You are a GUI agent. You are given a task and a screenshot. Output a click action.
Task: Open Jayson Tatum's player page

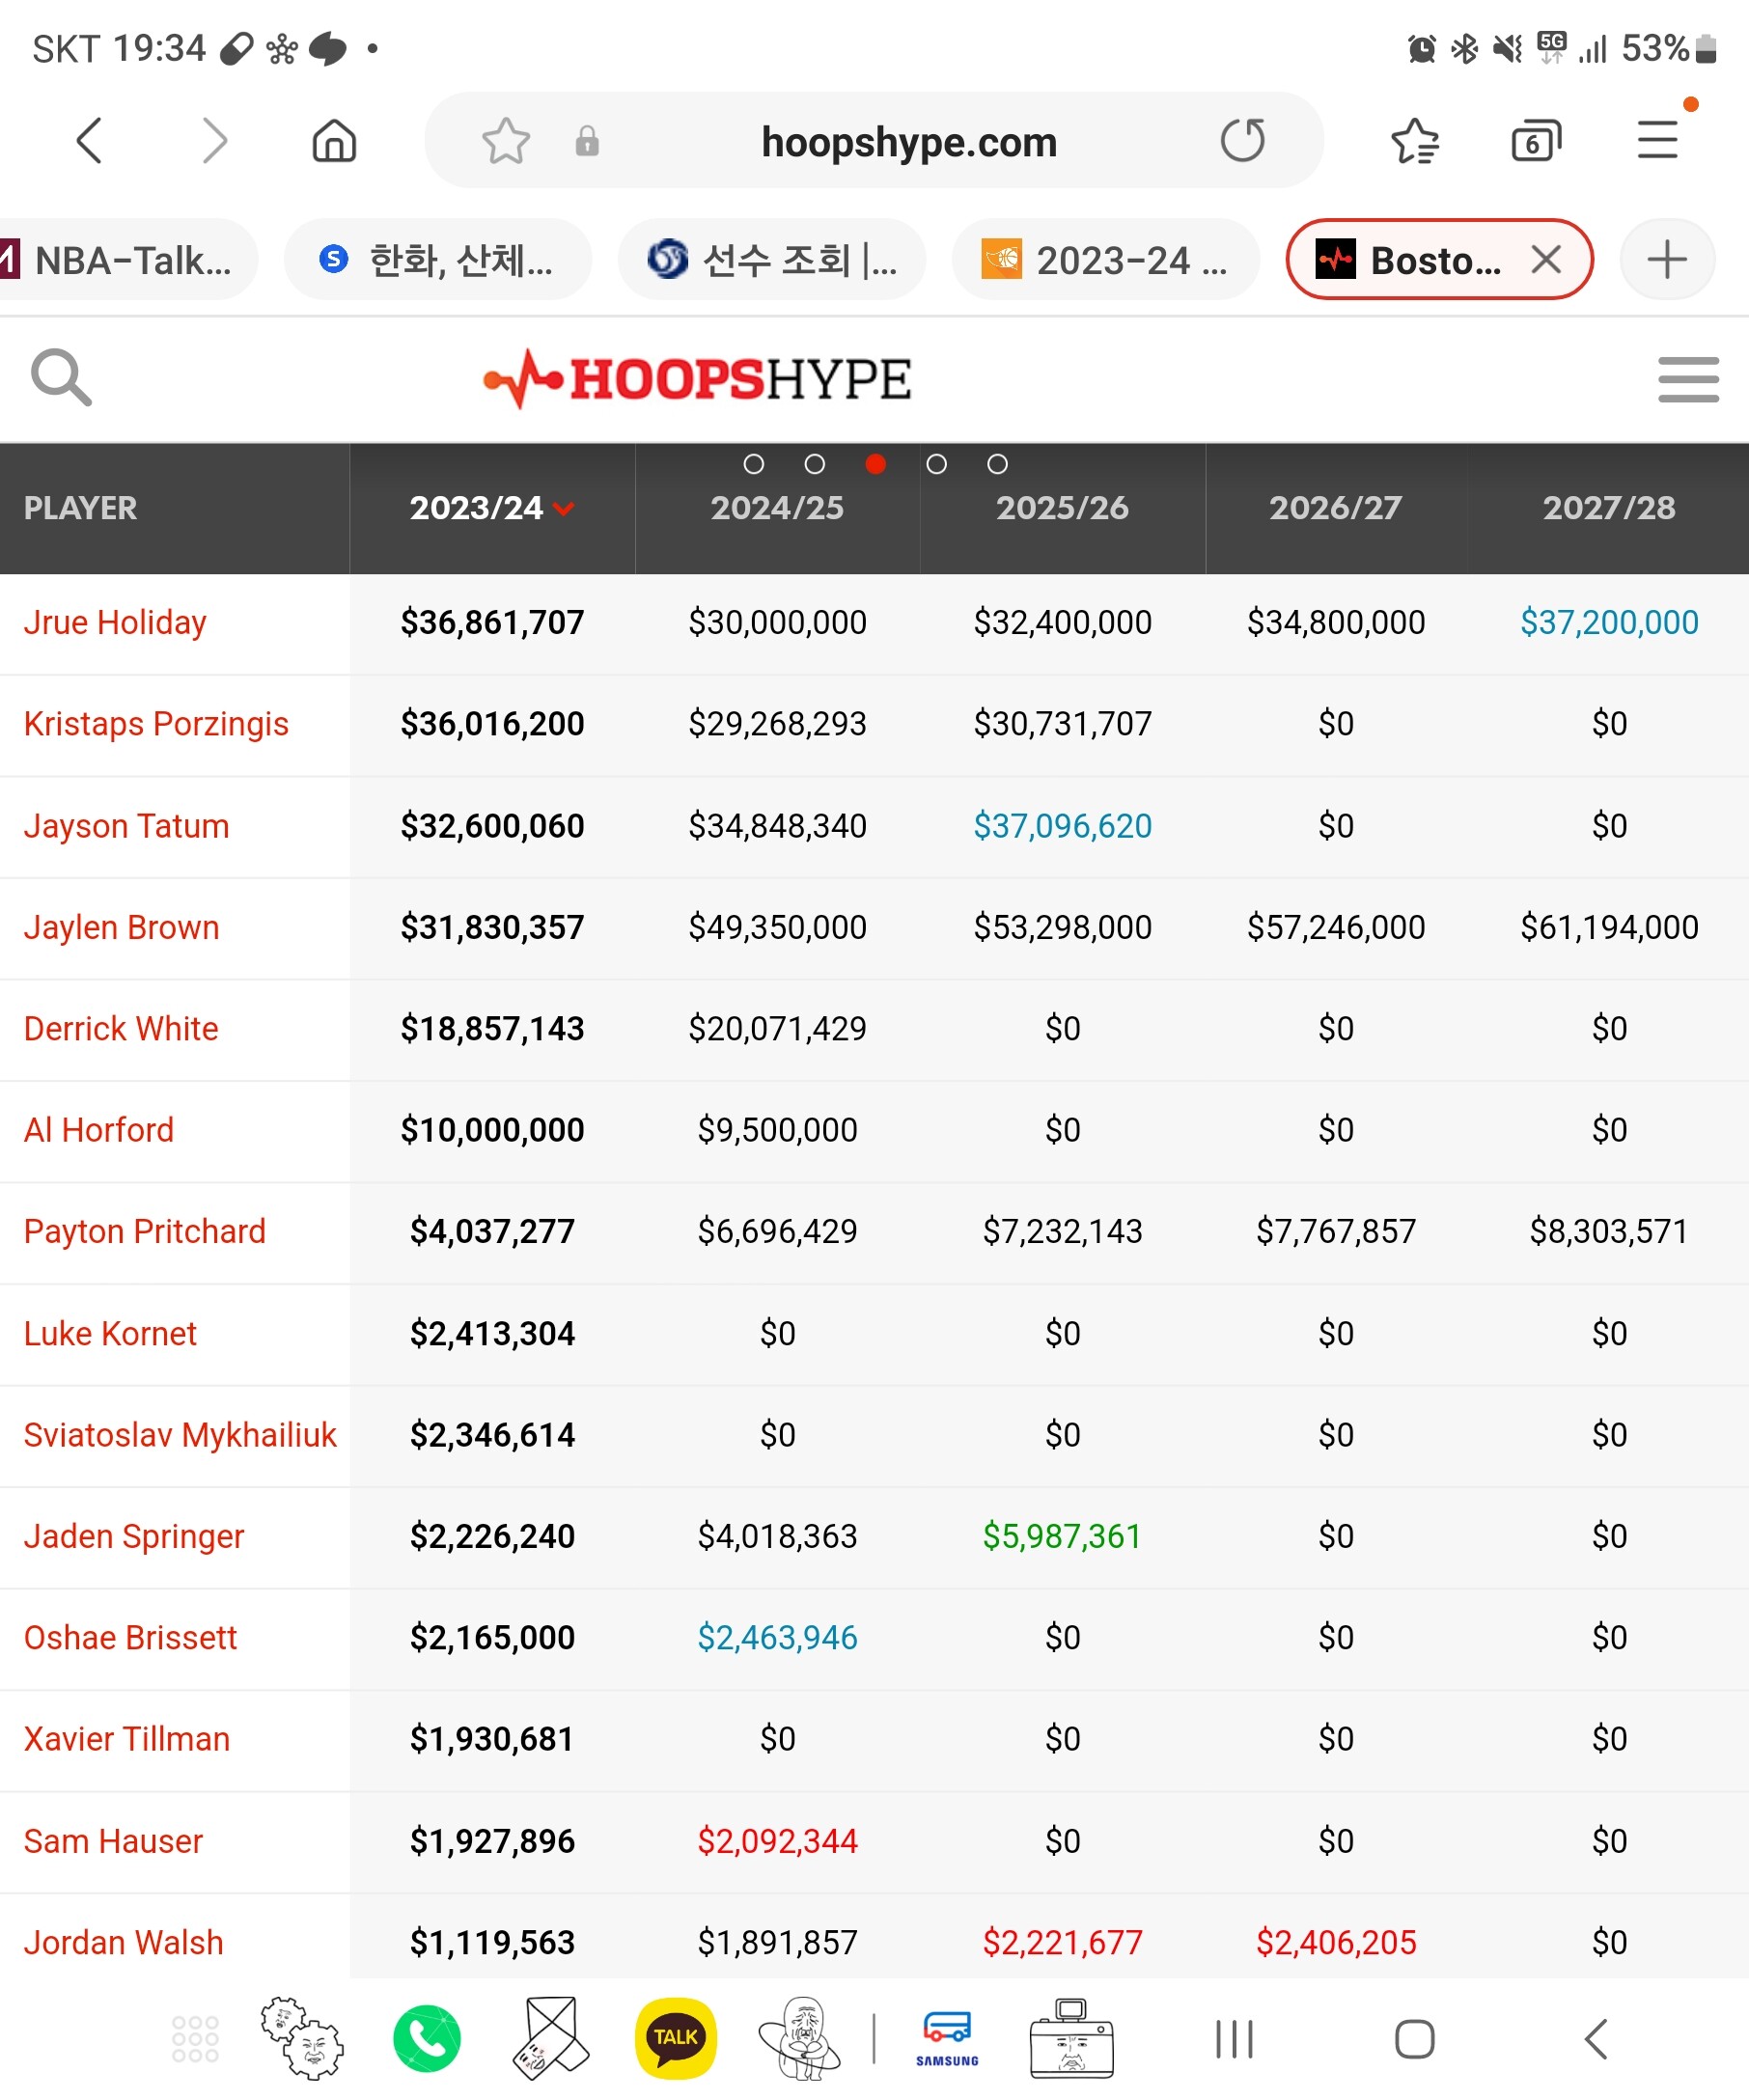127,826
